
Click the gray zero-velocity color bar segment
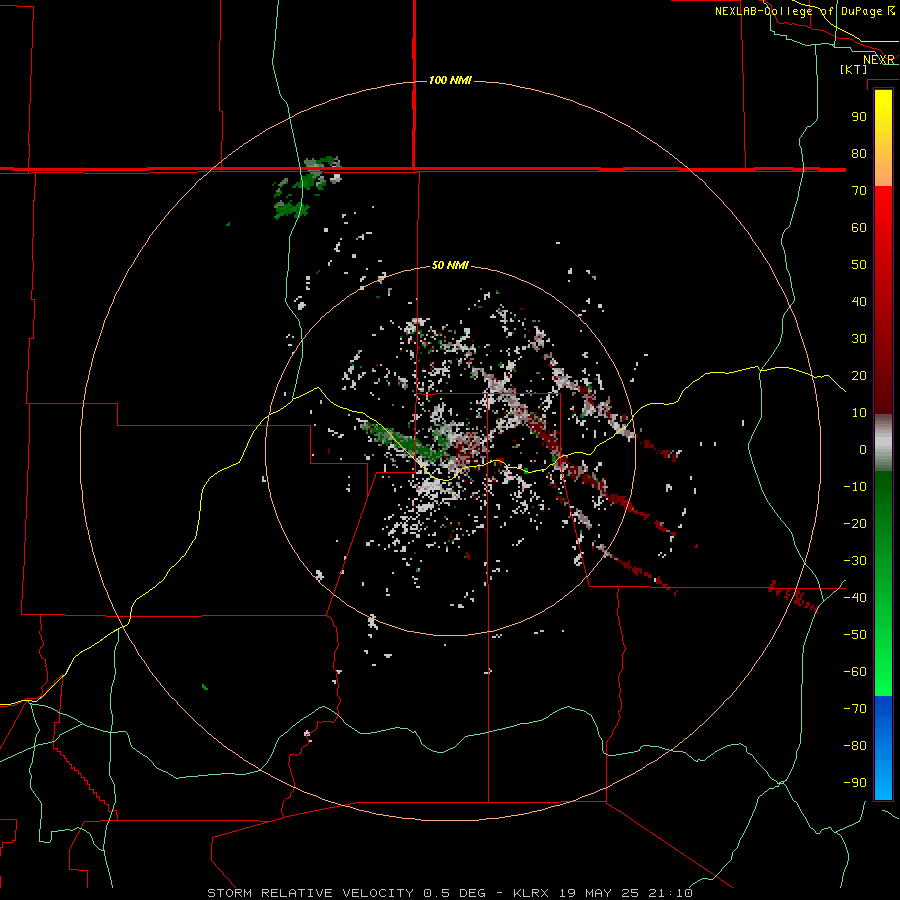tap(883, 443)
